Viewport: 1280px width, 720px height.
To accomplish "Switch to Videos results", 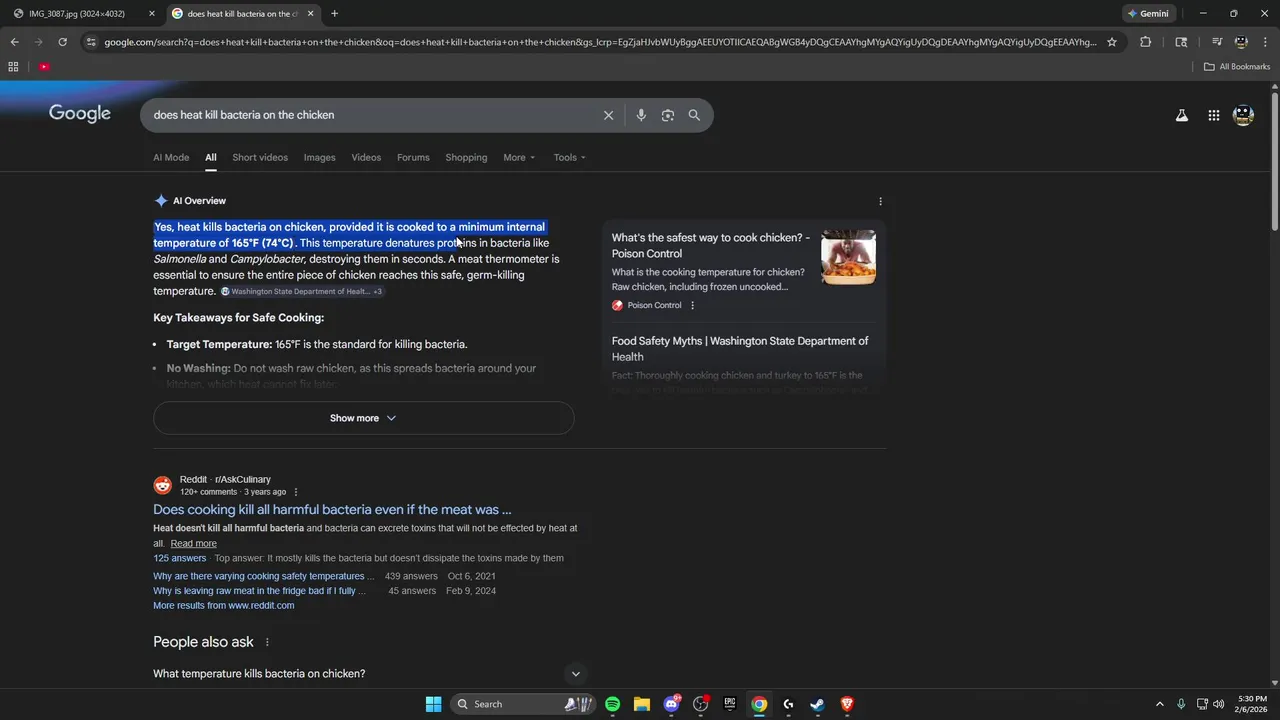I will pyautogui.click(x=366, y=157).
